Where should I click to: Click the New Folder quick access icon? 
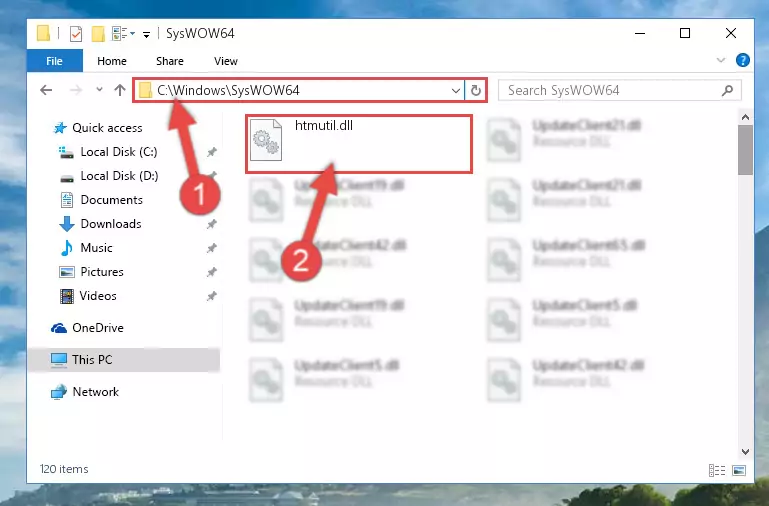pyautogui.click(x=98, y=33)
